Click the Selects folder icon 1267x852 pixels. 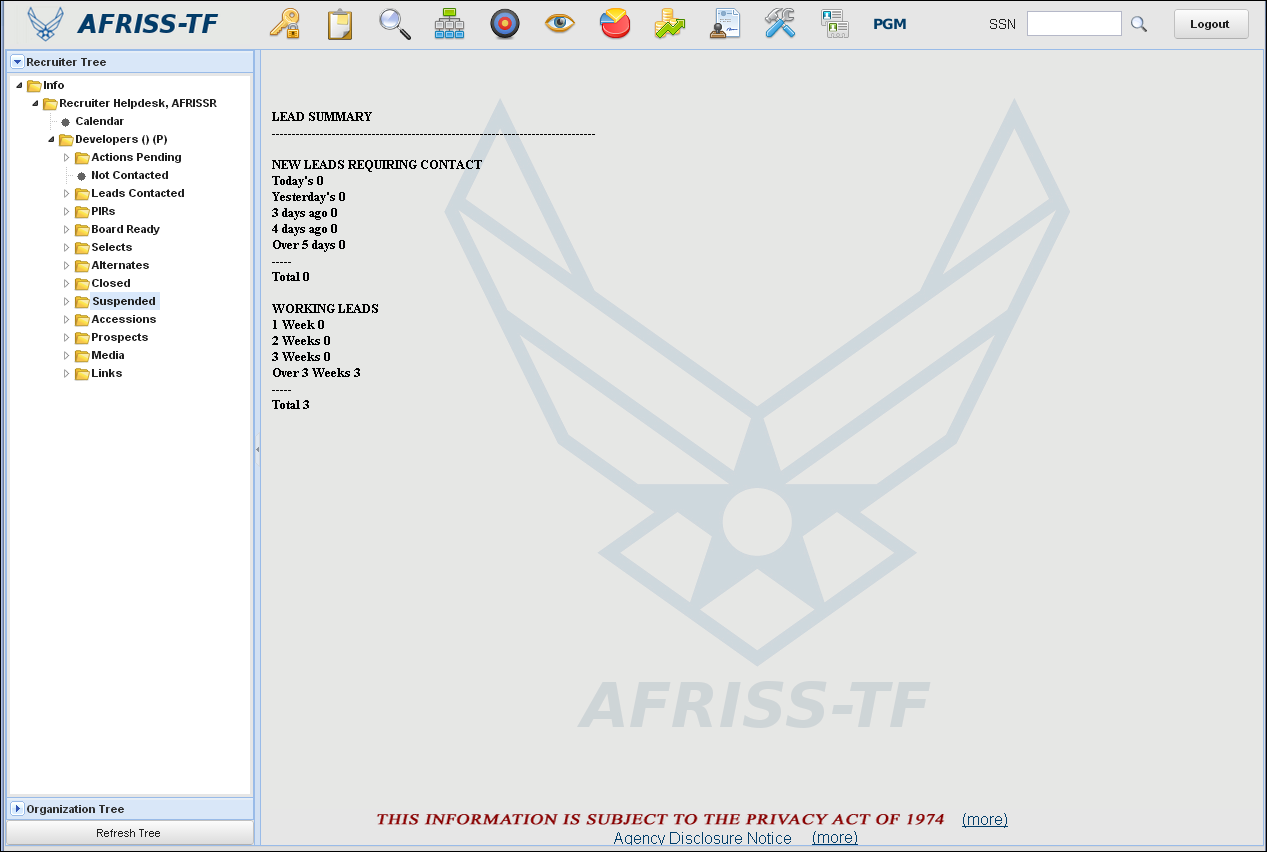(x=82, y=247)
